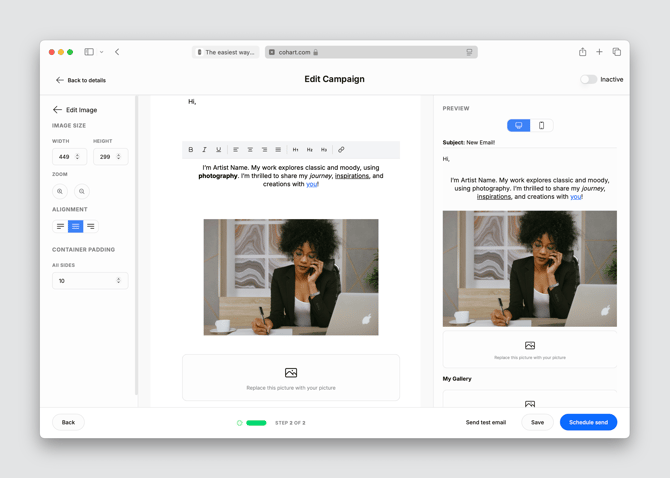Image resolution: width=670 pixels, height=478 pixels.
Task: Click the underline formatting icon
Action: (218, 150)
